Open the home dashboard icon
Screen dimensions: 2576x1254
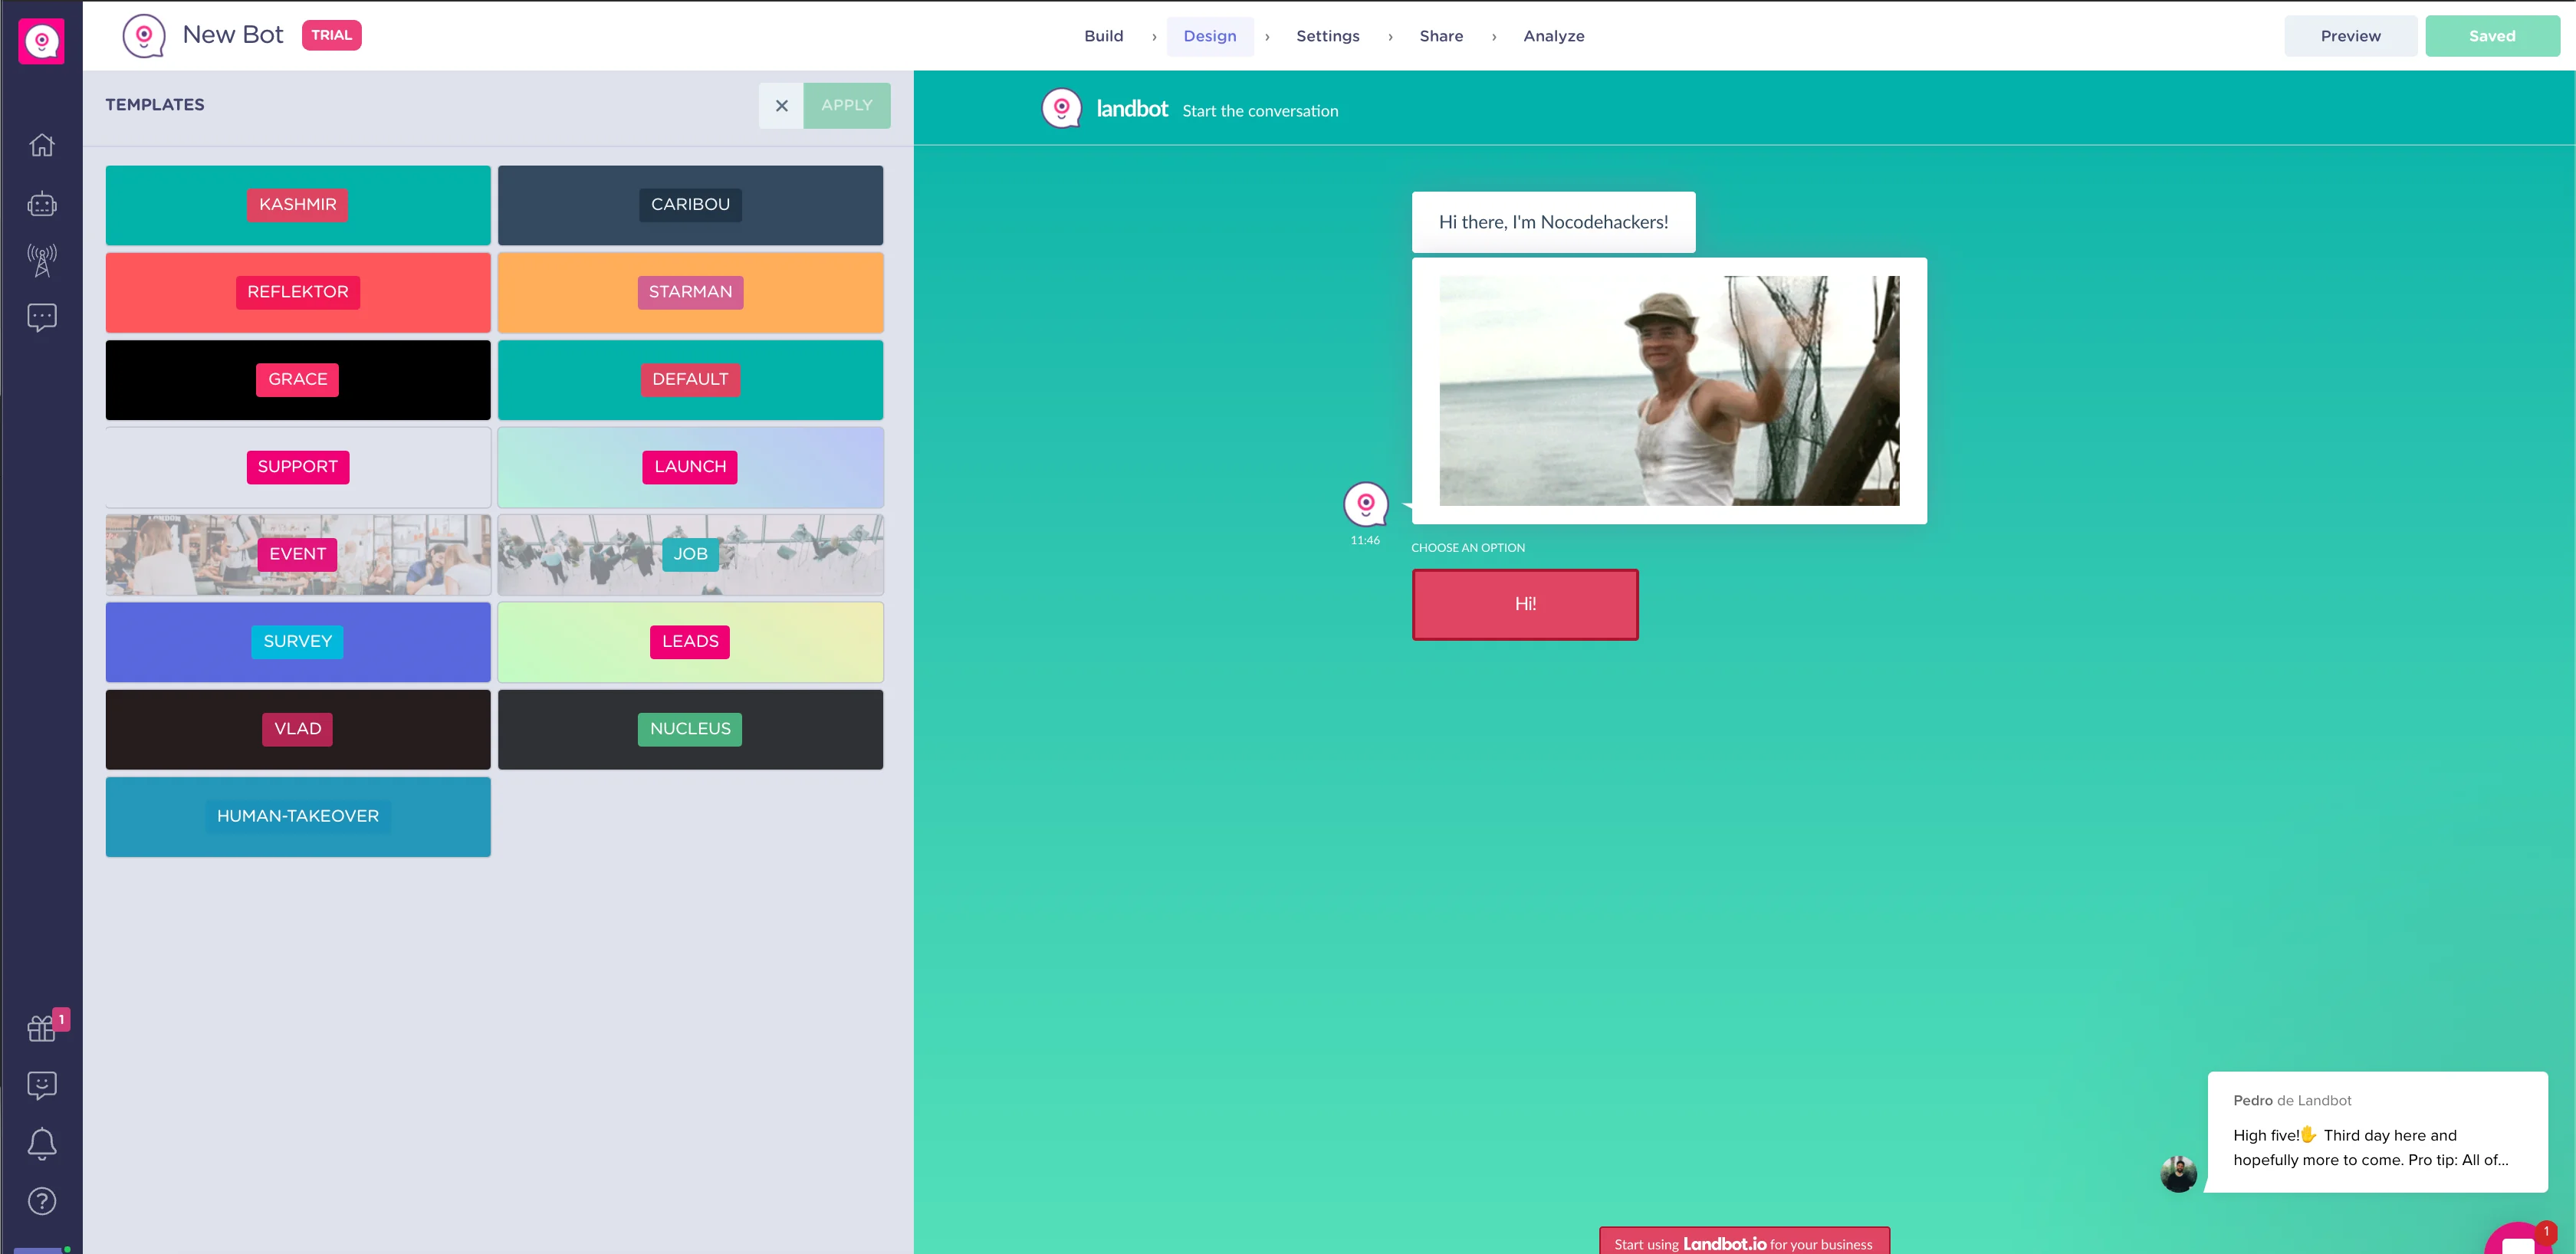pyautogui.click(x=41, y=145)
